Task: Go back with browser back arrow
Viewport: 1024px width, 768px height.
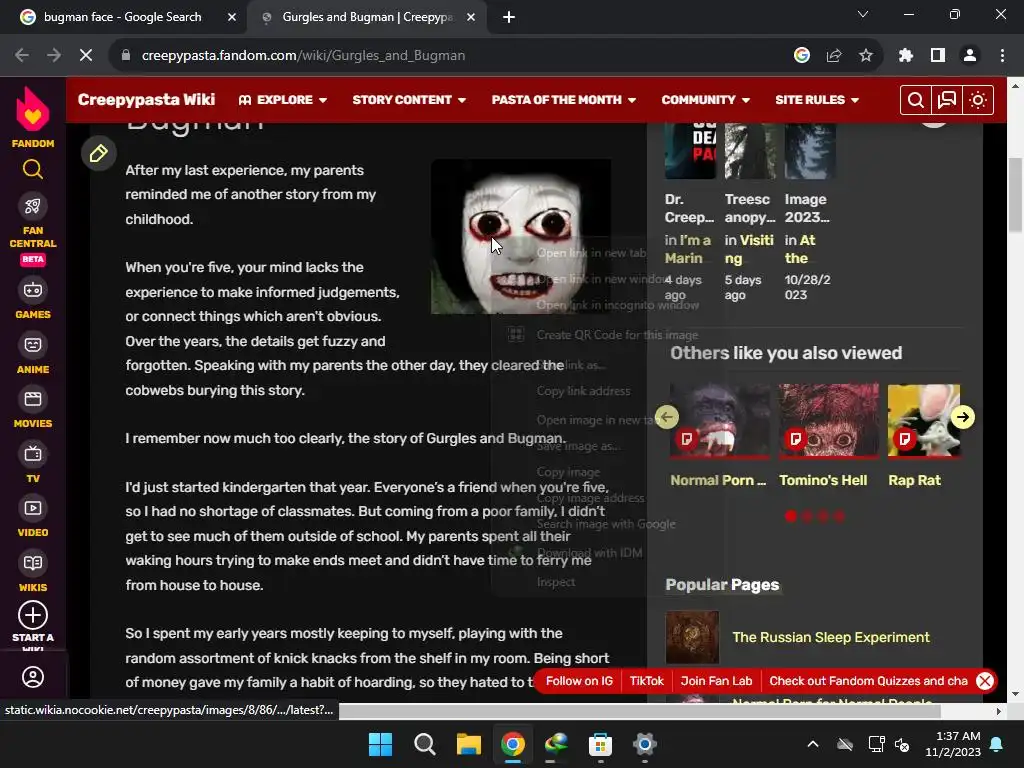Action: [22, 56]
